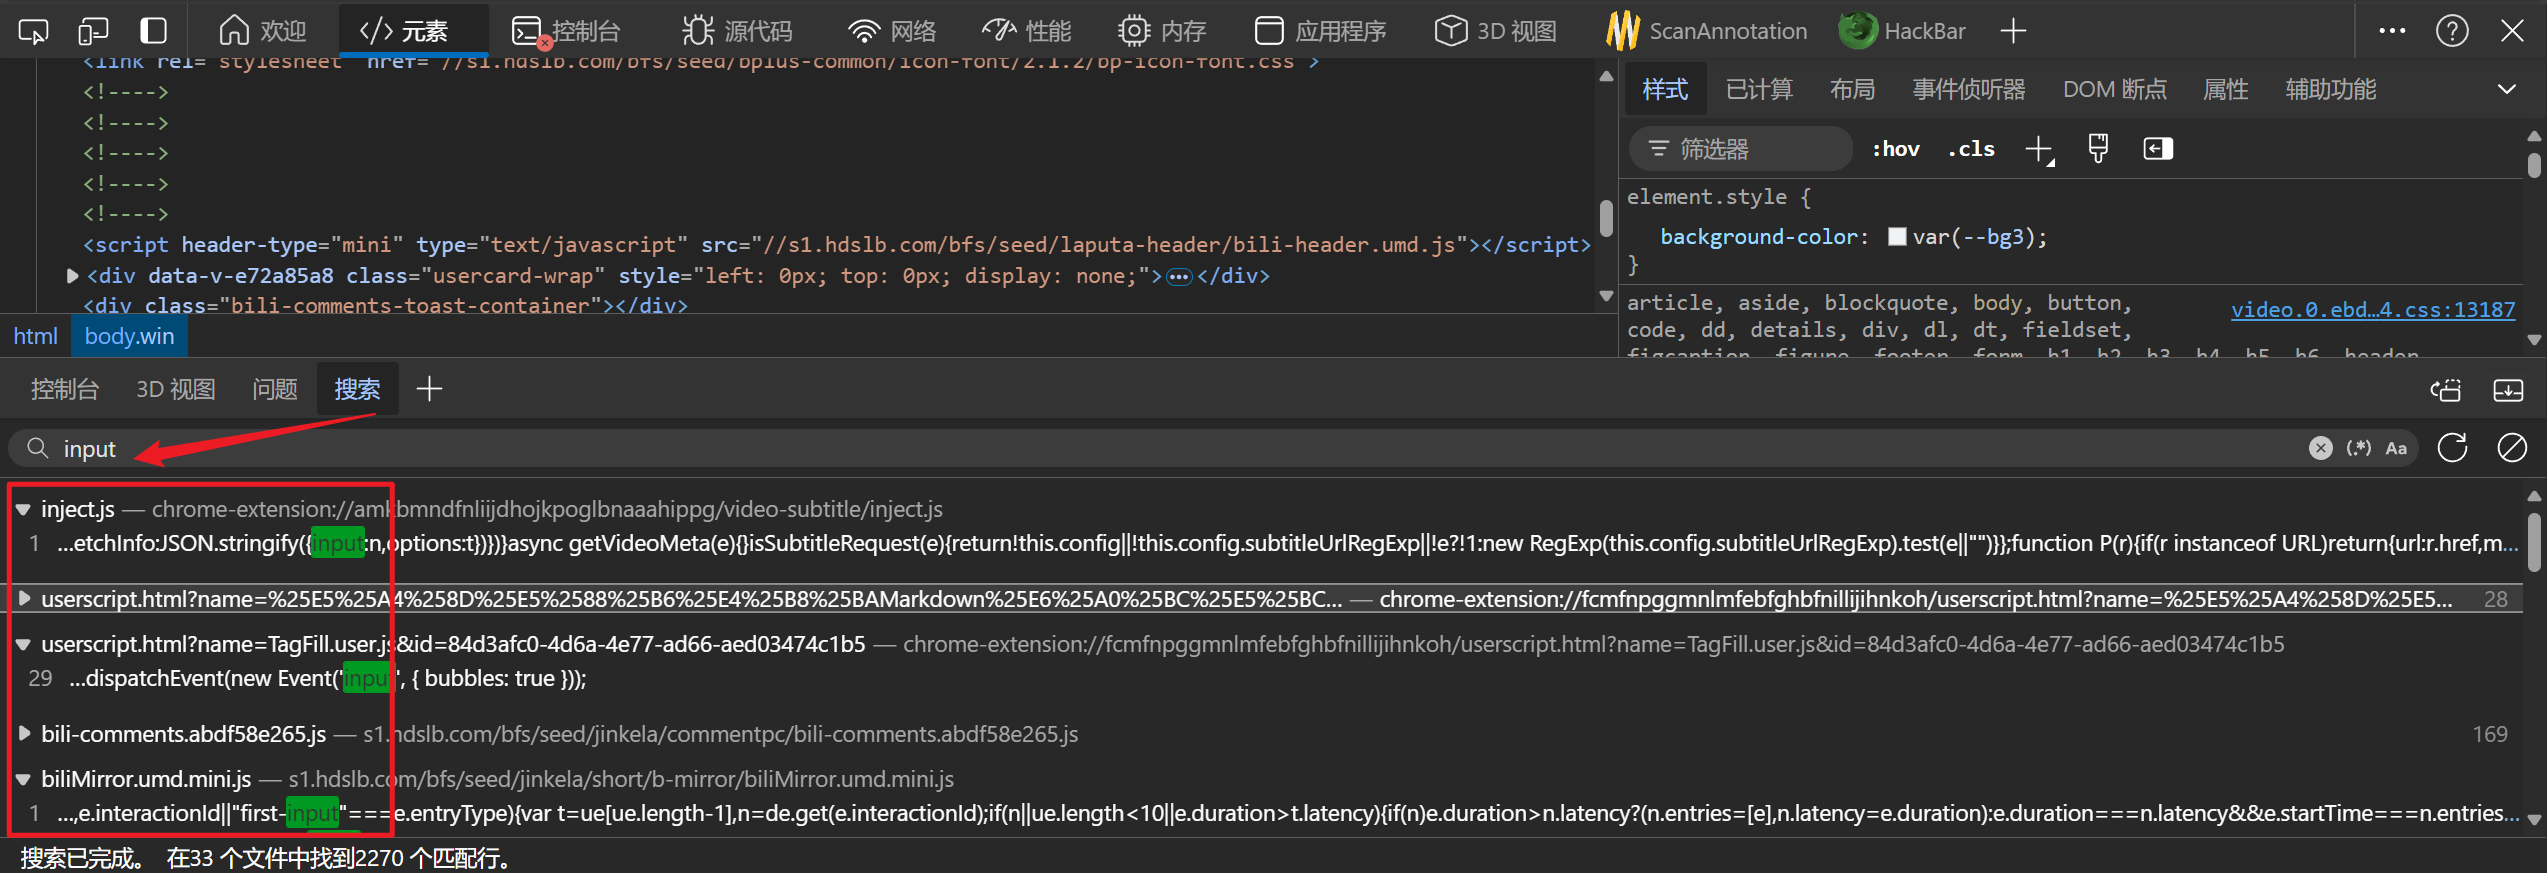Close the DevTools panel
This screenshot has width=2547, height=873.
click(2512, 31)
